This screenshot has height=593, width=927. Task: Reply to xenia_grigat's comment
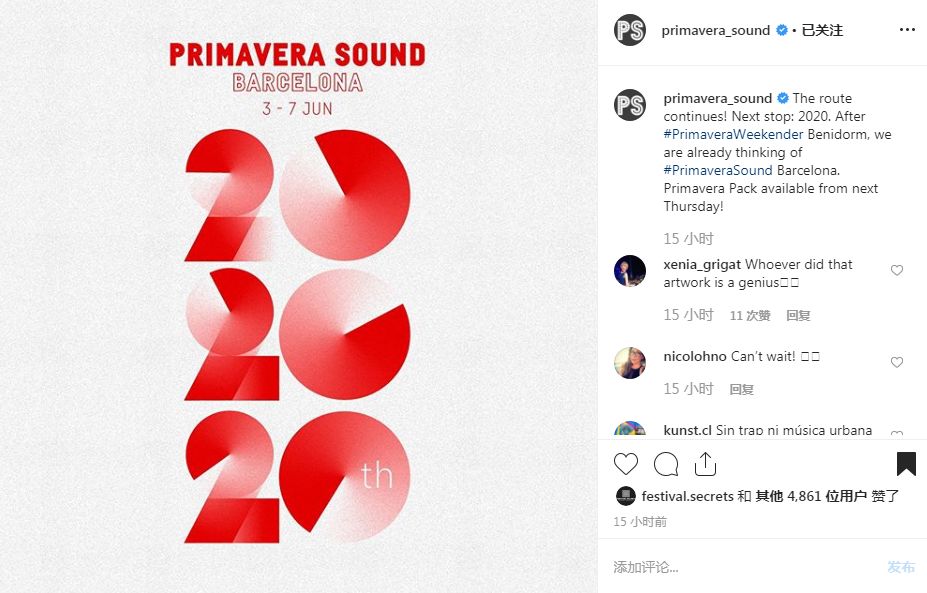click(x=798, y=315)
